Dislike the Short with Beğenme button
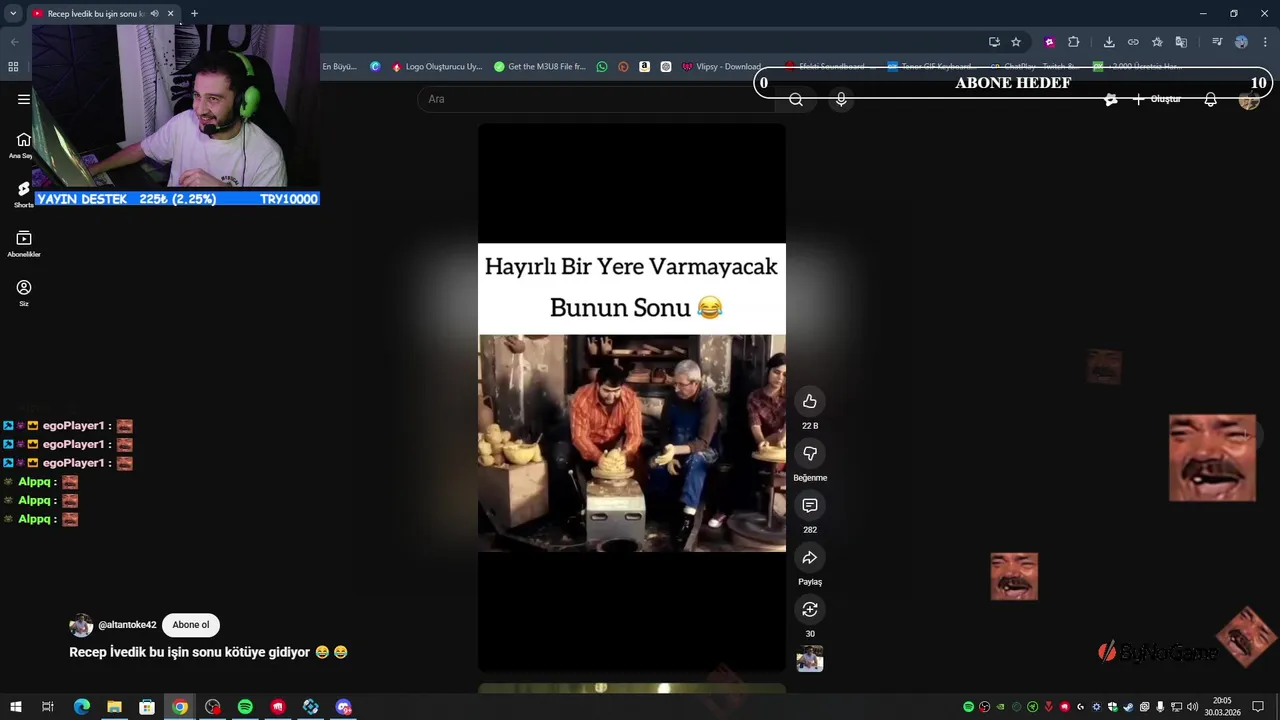Screen dimensions: 1280x720 [810, 453]
